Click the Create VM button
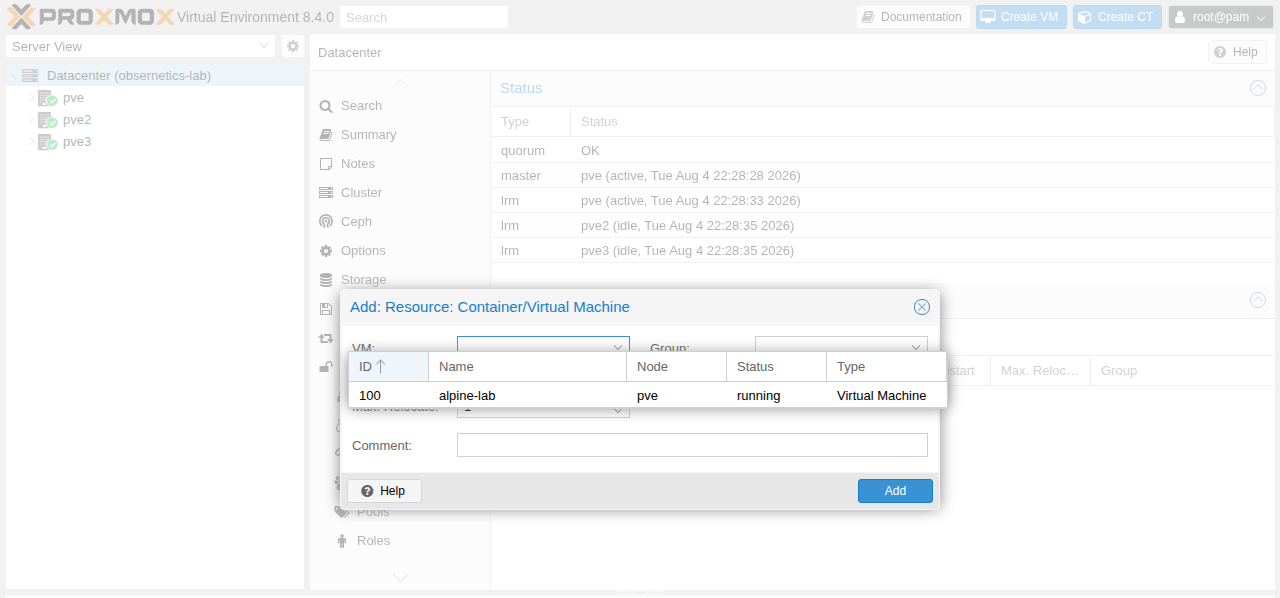The width and height of the screenshot is (1280, 598). point(1021,17)
